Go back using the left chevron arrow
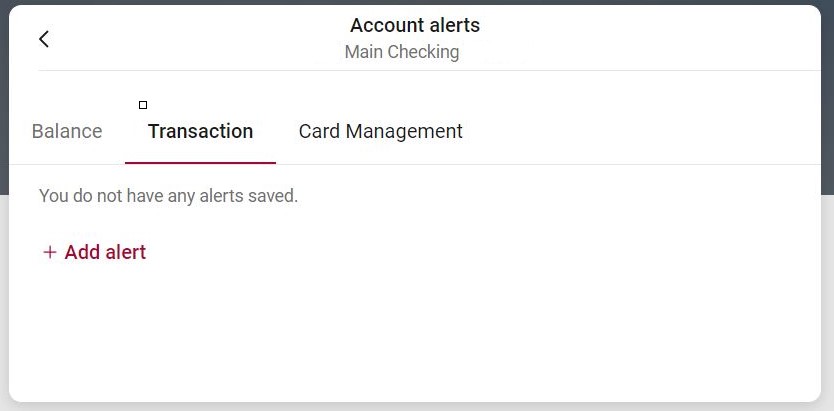 tap(44, 39)
